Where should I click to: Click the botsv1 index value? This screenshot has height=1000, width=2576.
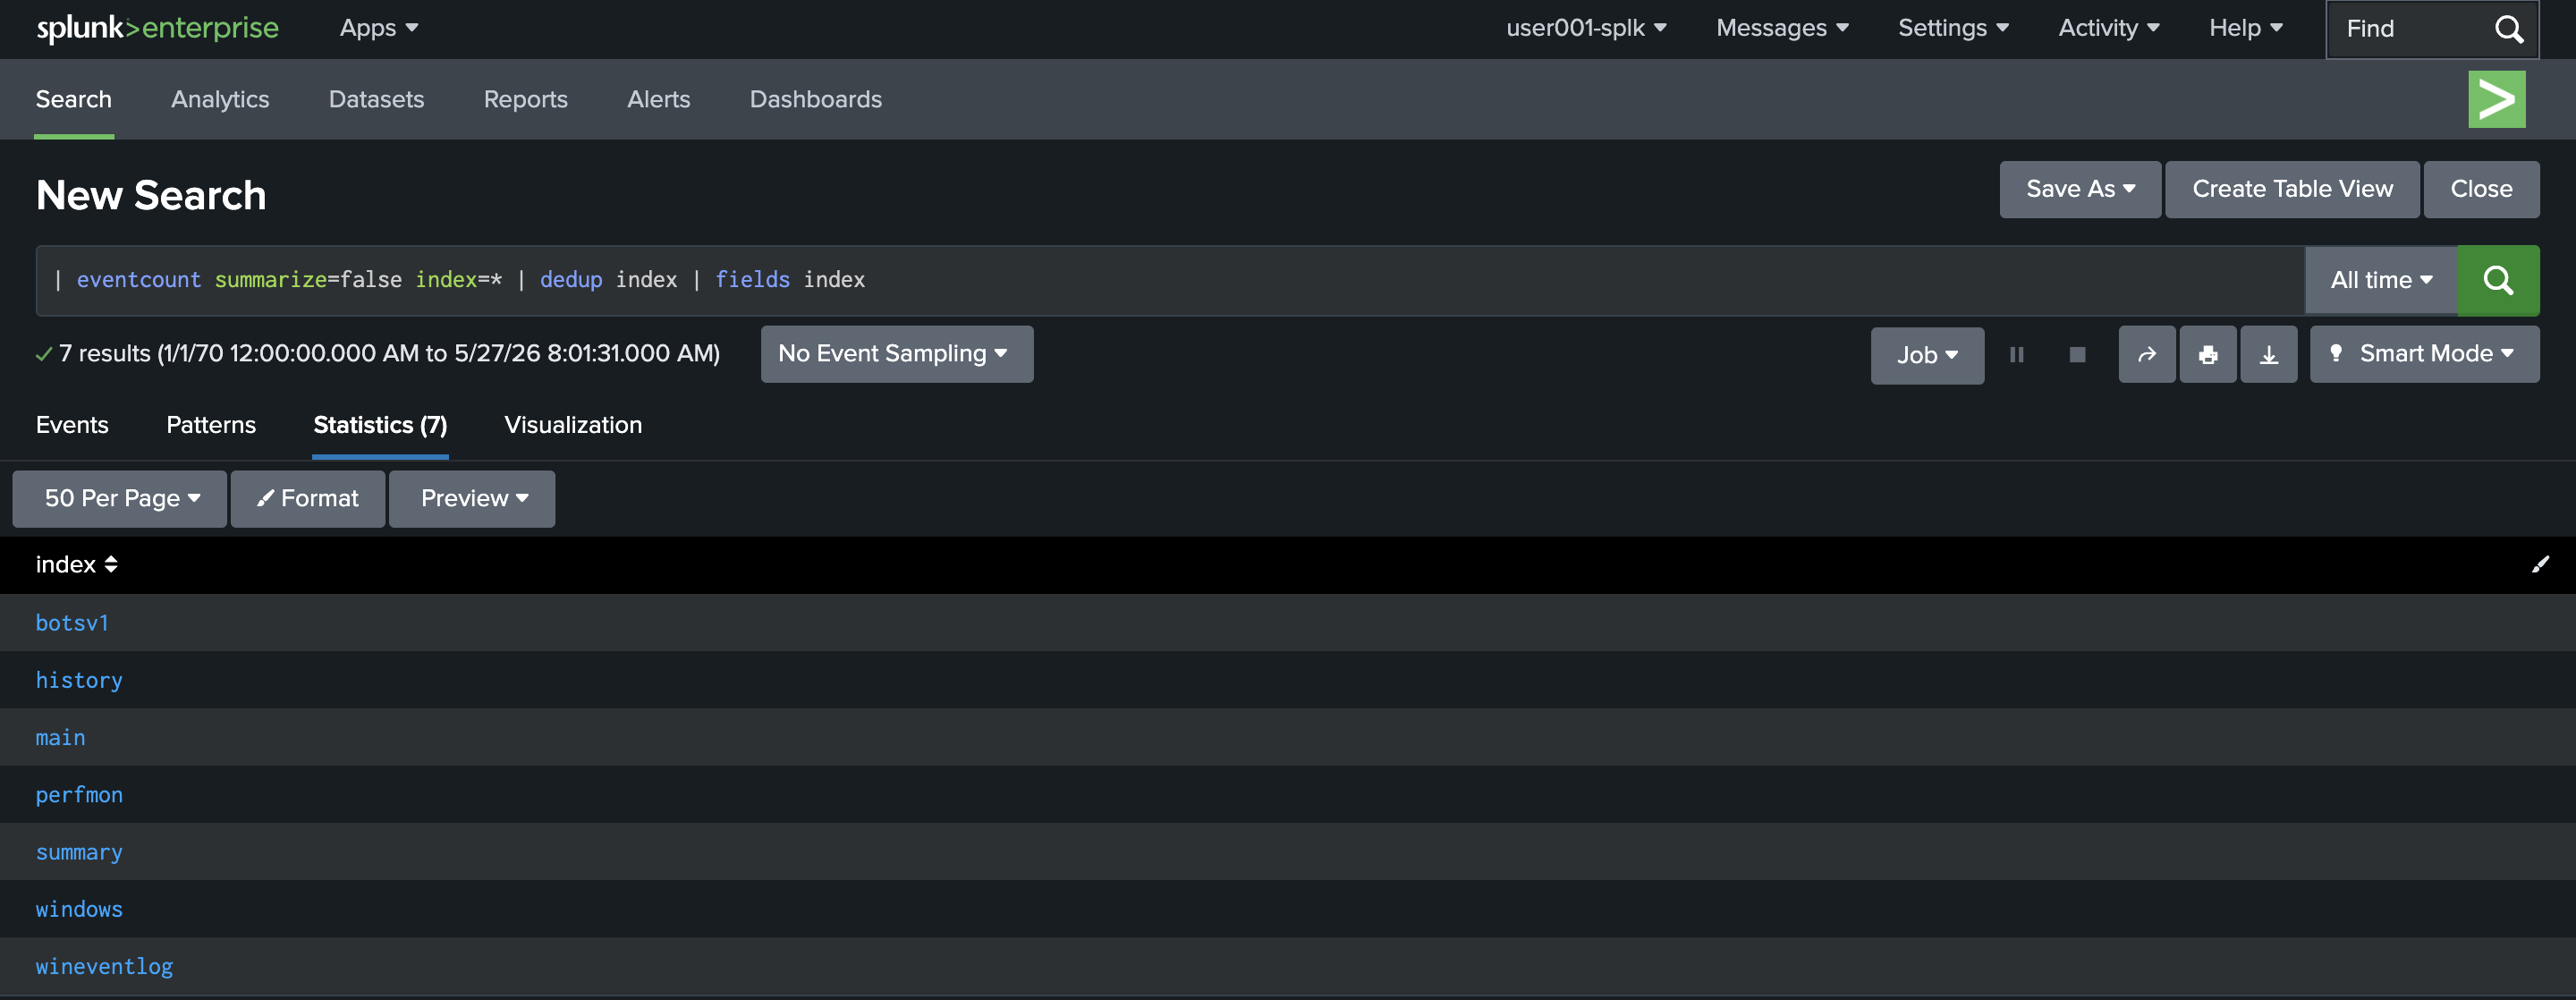72,623
